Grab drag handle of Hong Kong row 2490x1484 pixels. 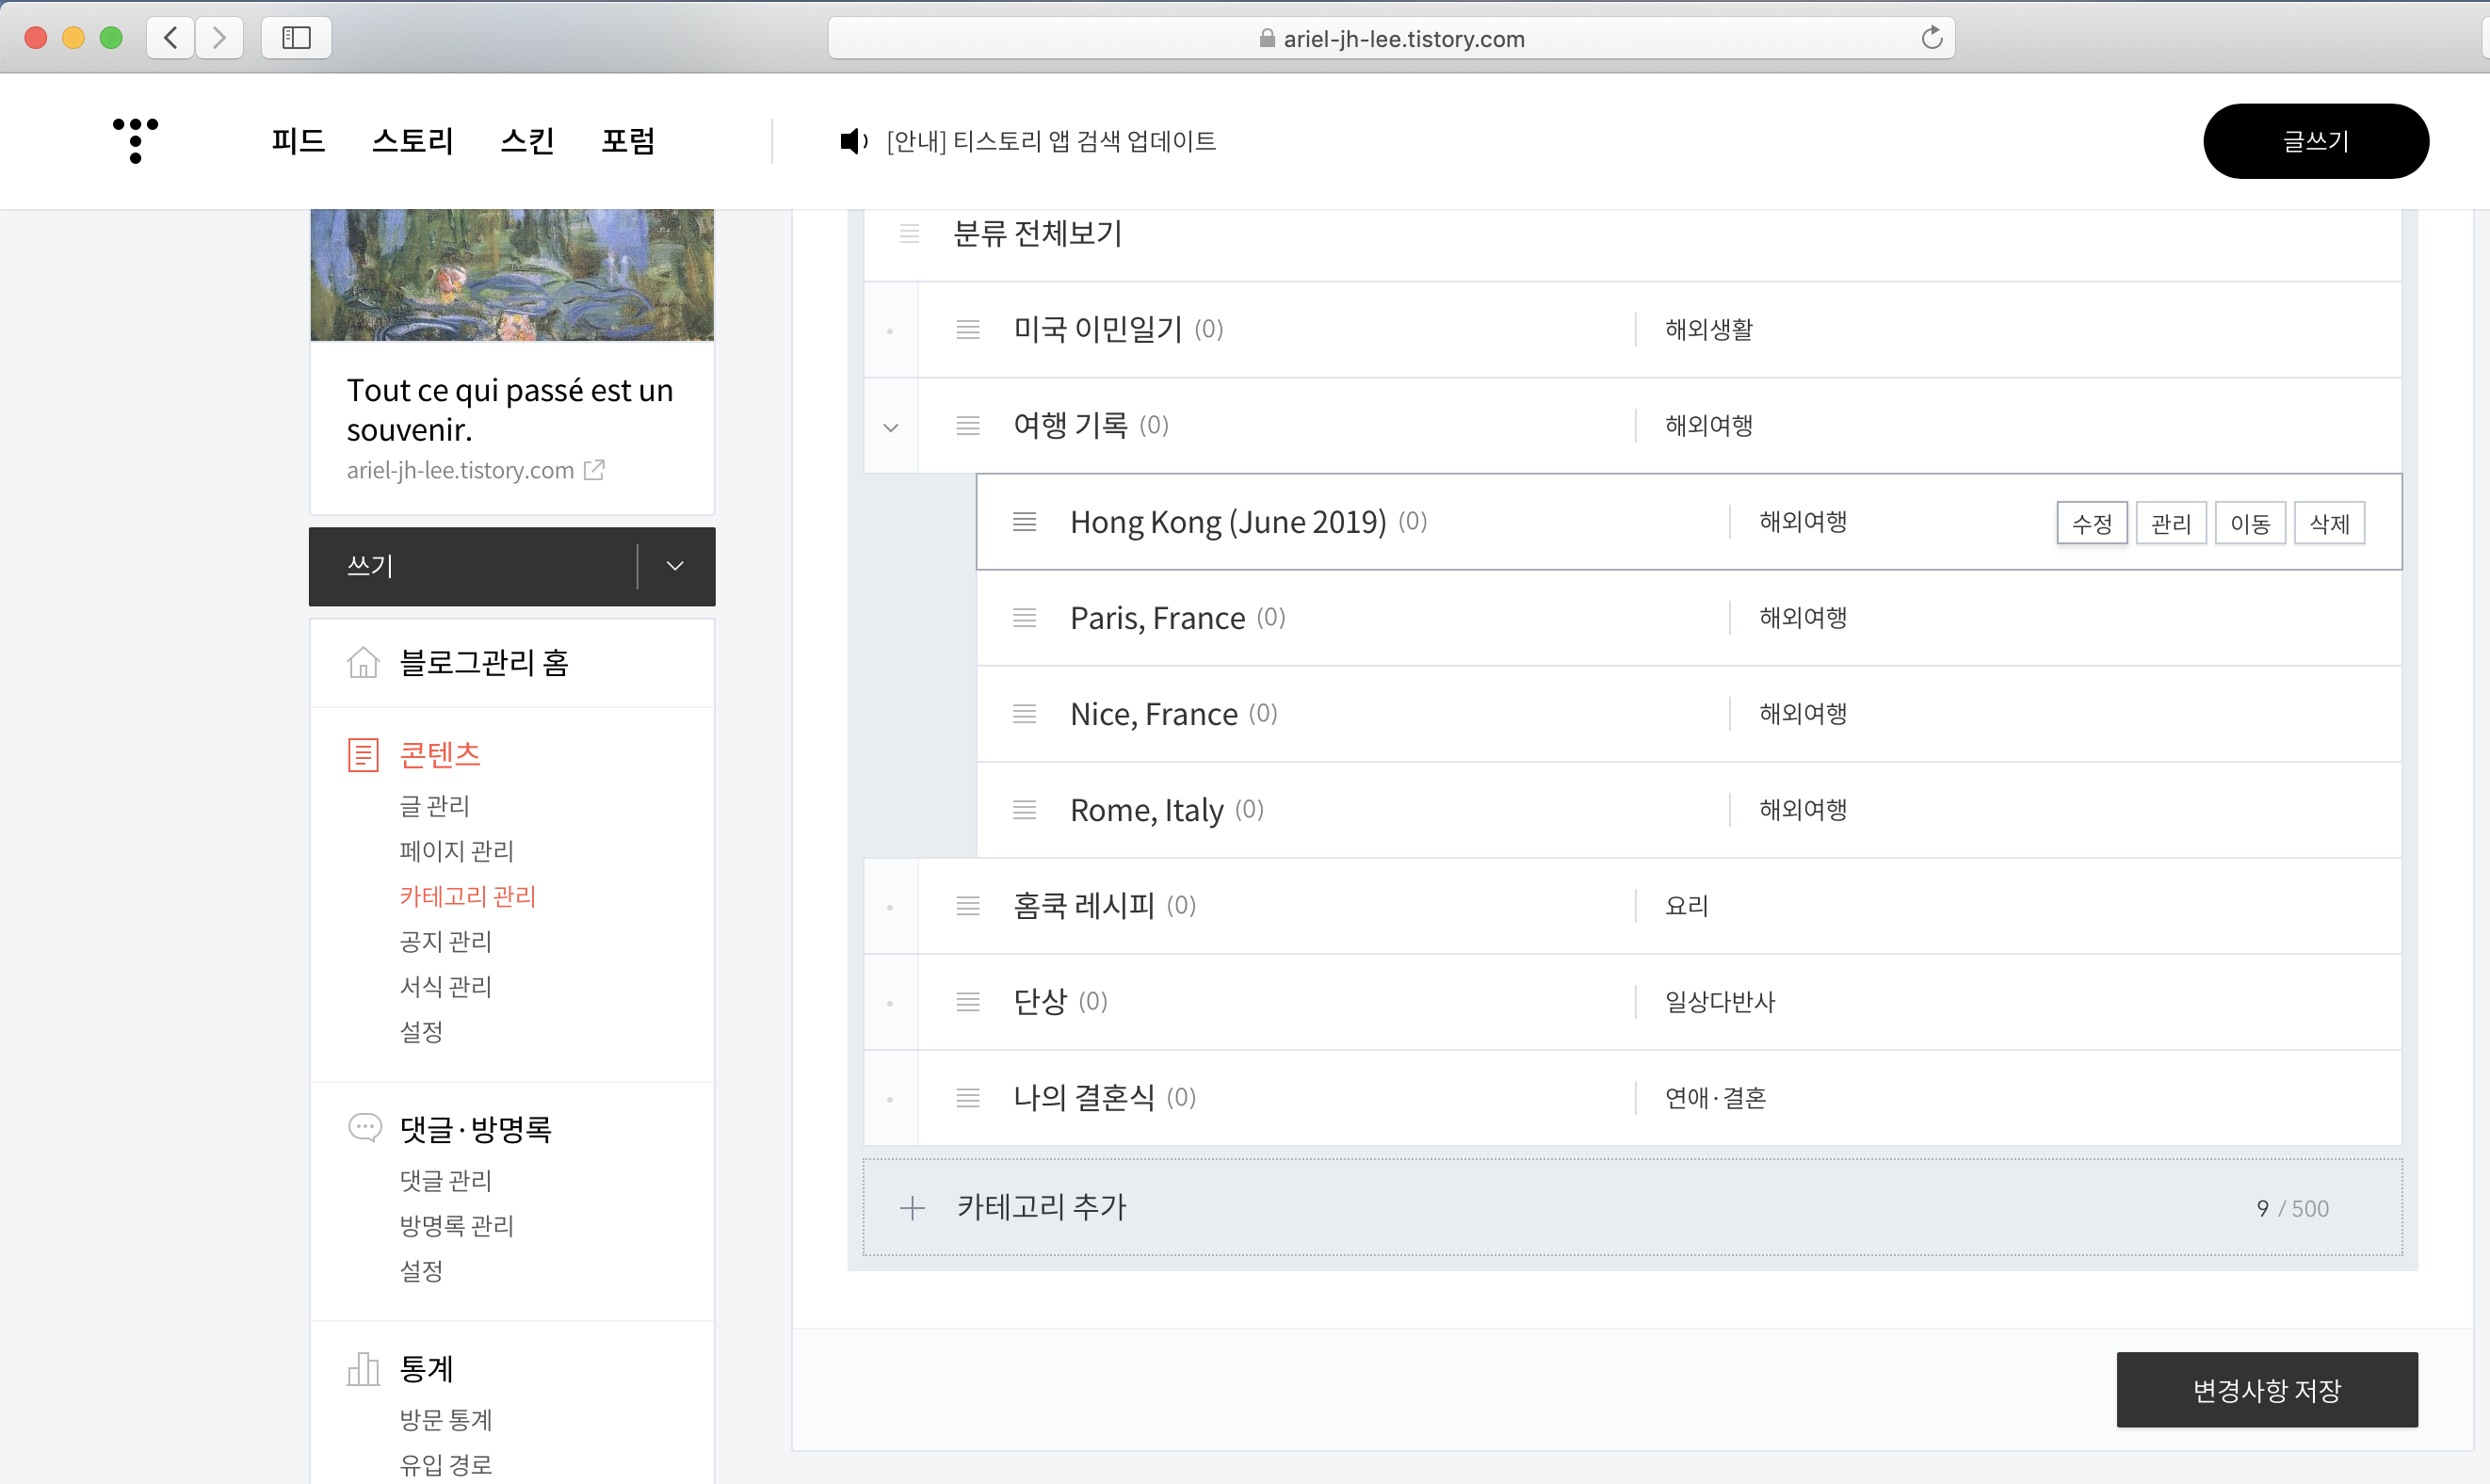point(1024,521)
